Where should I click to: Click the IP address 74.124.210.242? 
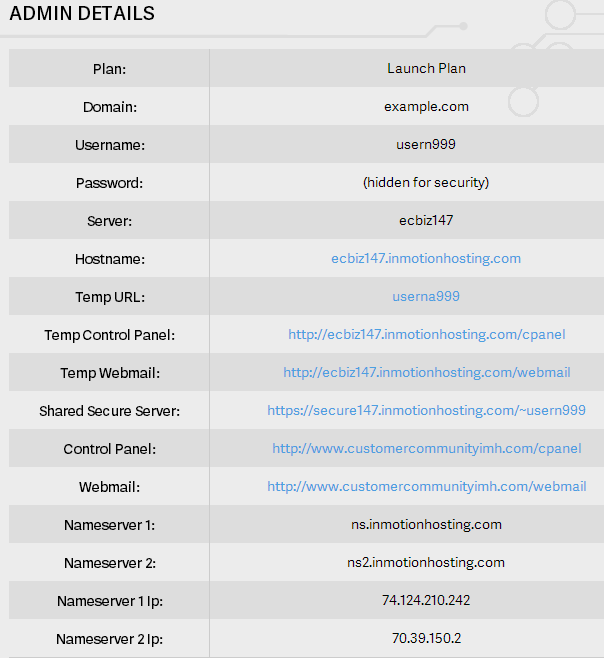(426, 600)
